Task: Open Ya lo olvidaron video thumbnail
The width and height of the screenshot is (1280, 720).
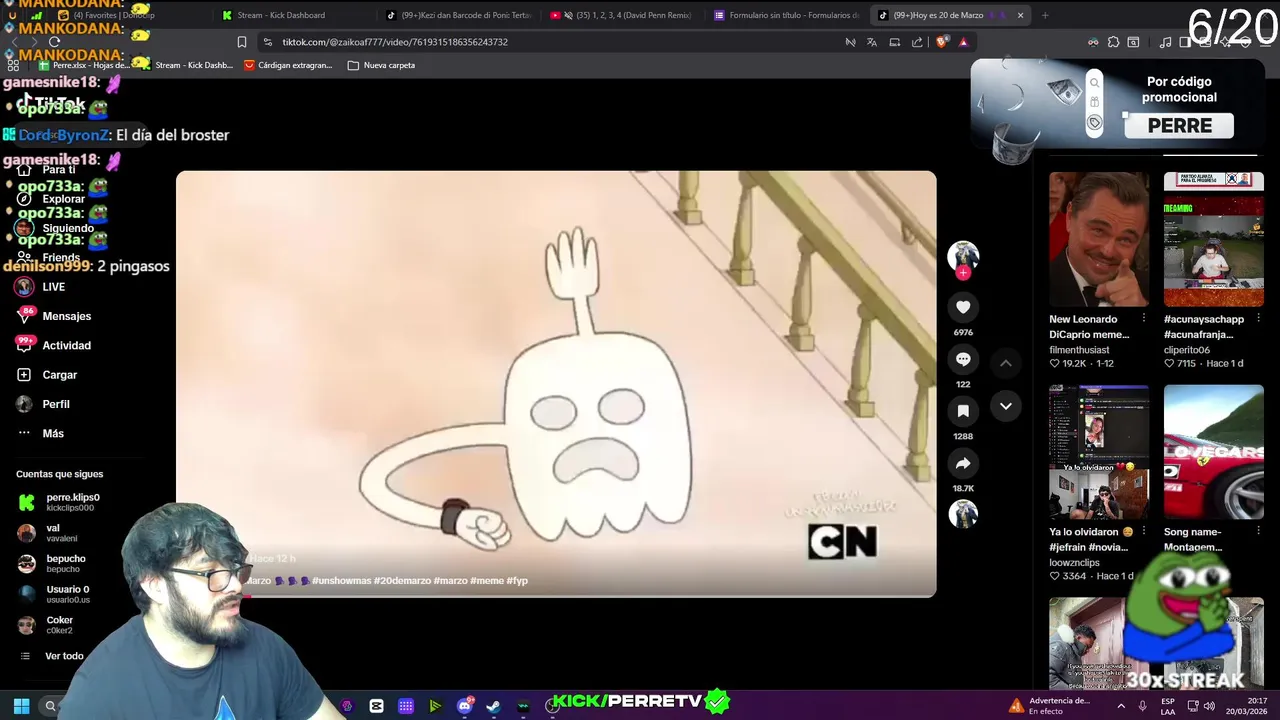Action: (x=1099, y=452)
